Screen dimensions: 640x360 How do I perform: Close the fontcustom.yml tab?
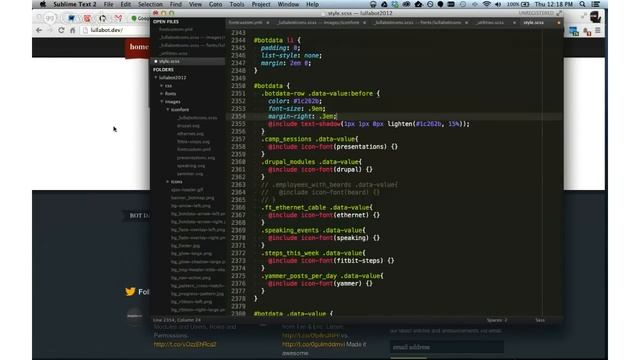(268, 23)
